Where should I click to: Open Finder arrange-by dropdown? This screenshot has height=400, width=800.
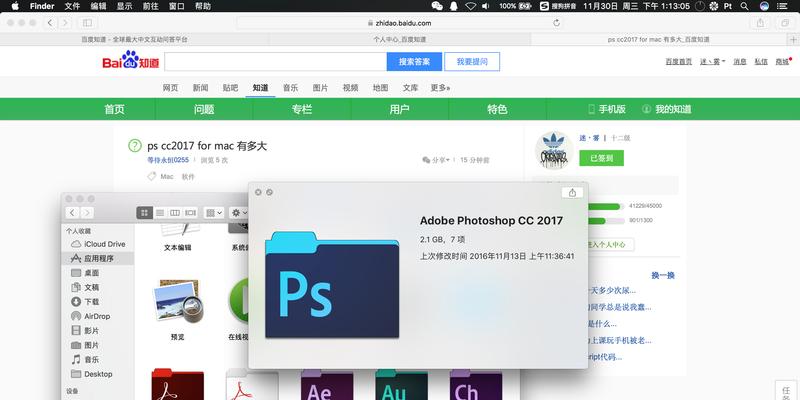tap(214, 213)
